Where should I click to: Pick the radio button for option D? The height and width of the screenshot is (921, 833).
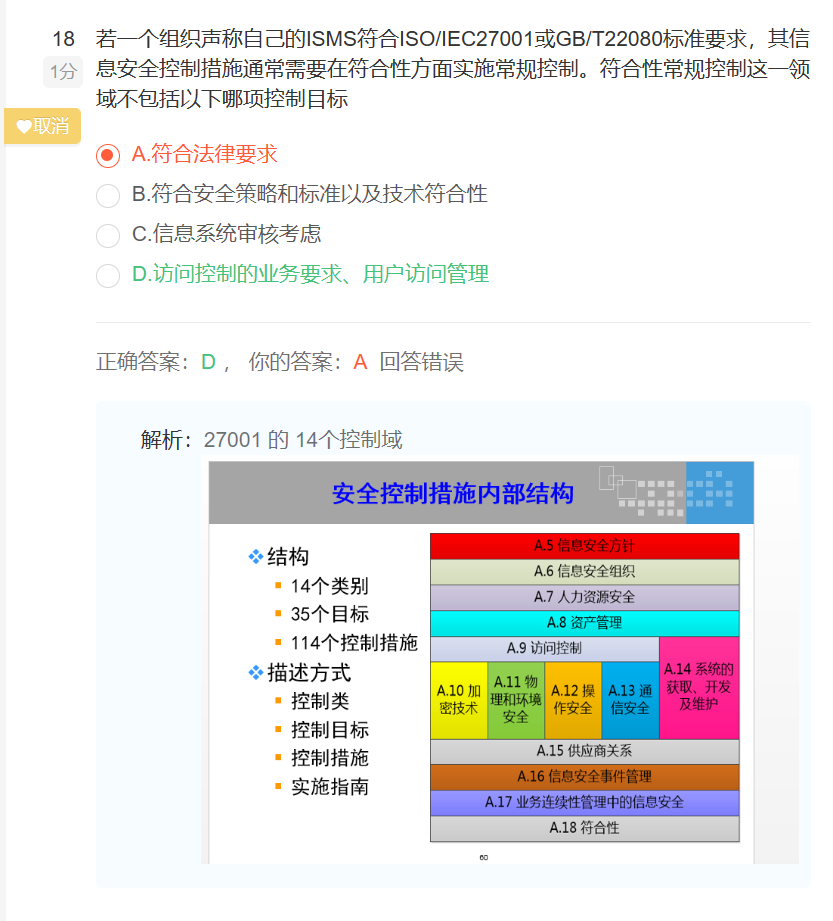(x=108, y=275)
